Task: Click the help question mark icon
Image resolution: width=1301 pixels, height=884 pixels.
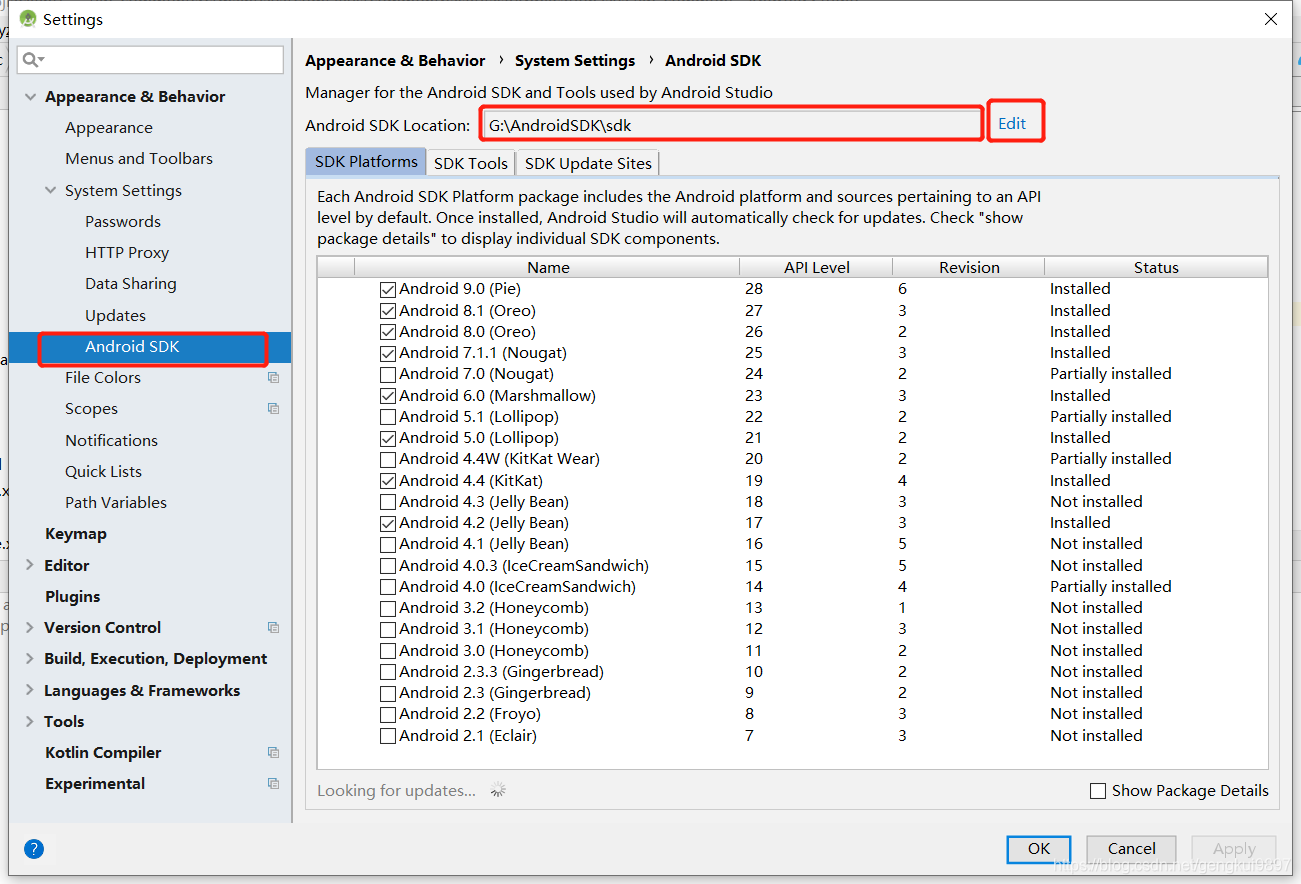Action: click(x=34, y=849)
